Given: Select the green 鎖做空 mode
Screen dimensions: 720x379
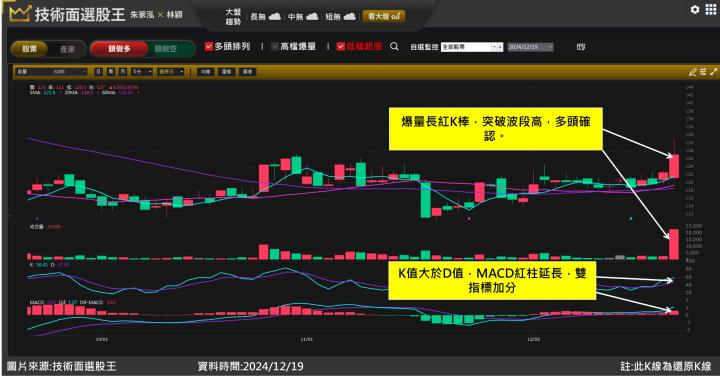Looking at the screenshot, I should pos(165,49).
